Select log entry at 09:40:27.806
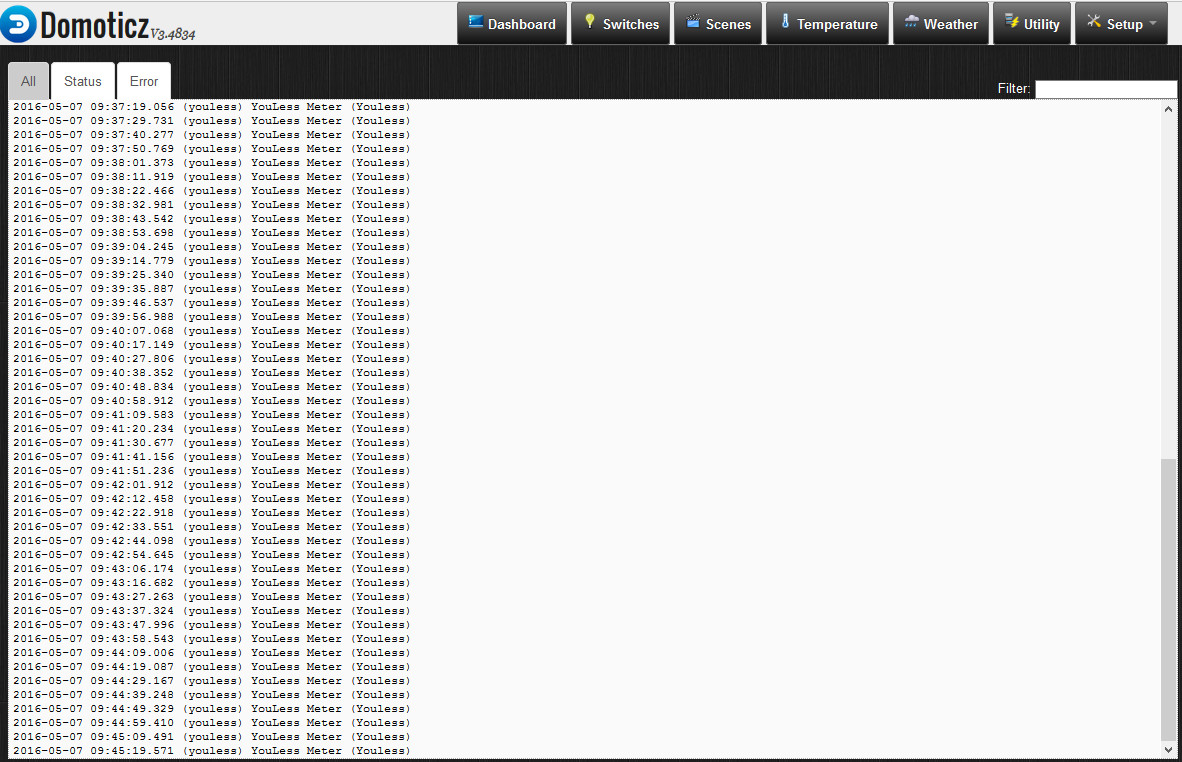 (212, 359)
